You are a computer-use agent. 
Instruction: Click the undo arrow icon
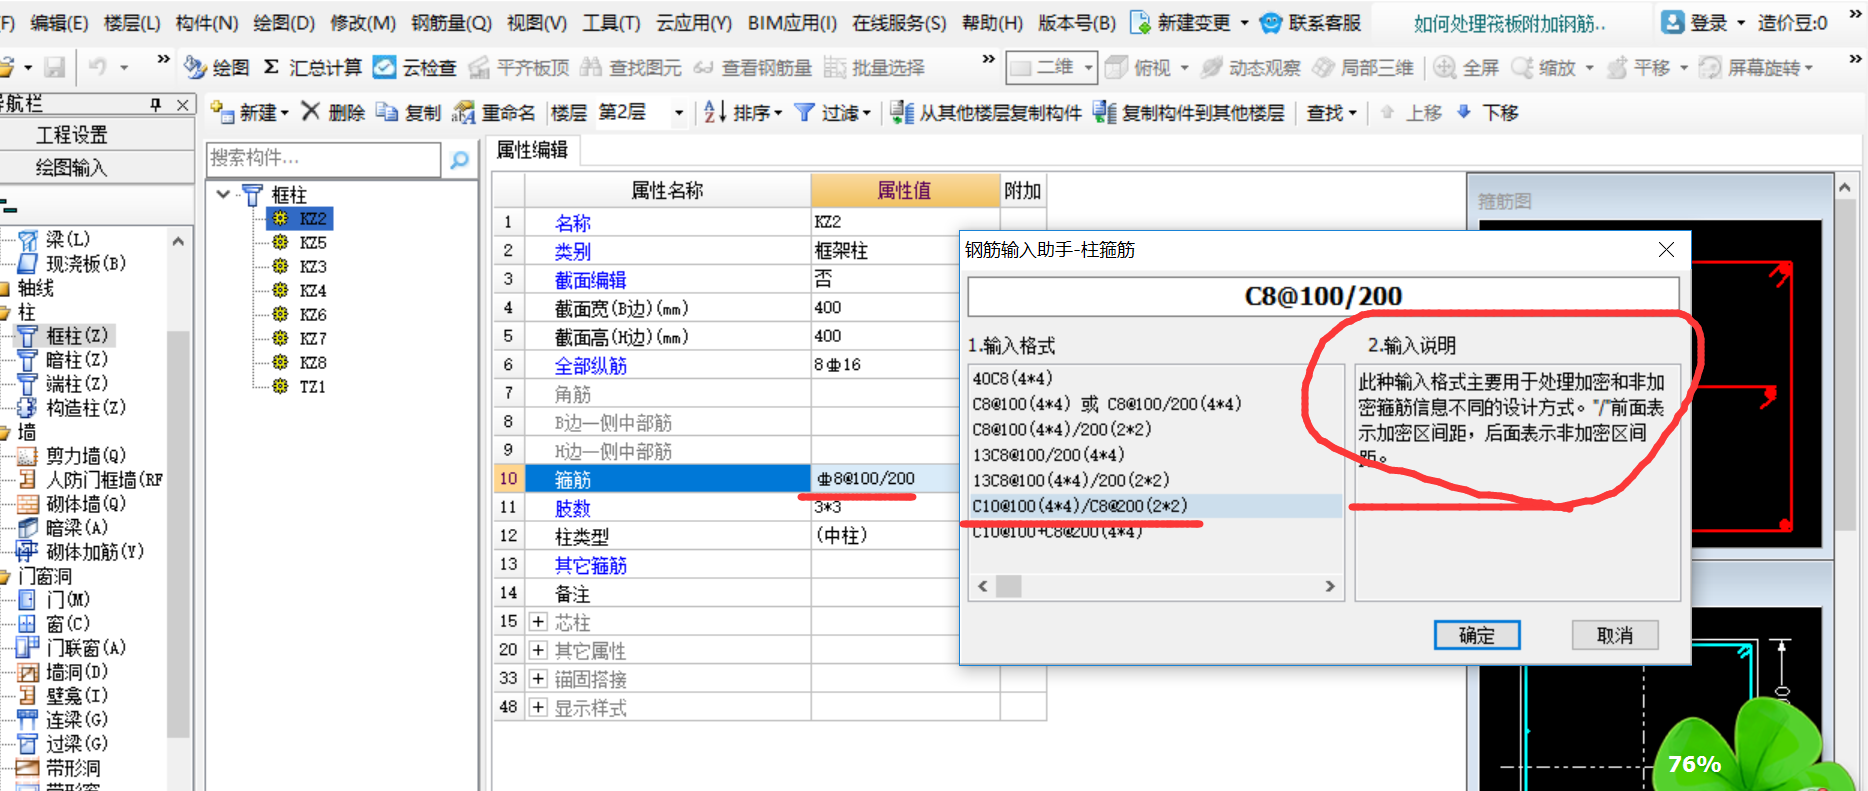pos(97,67)
